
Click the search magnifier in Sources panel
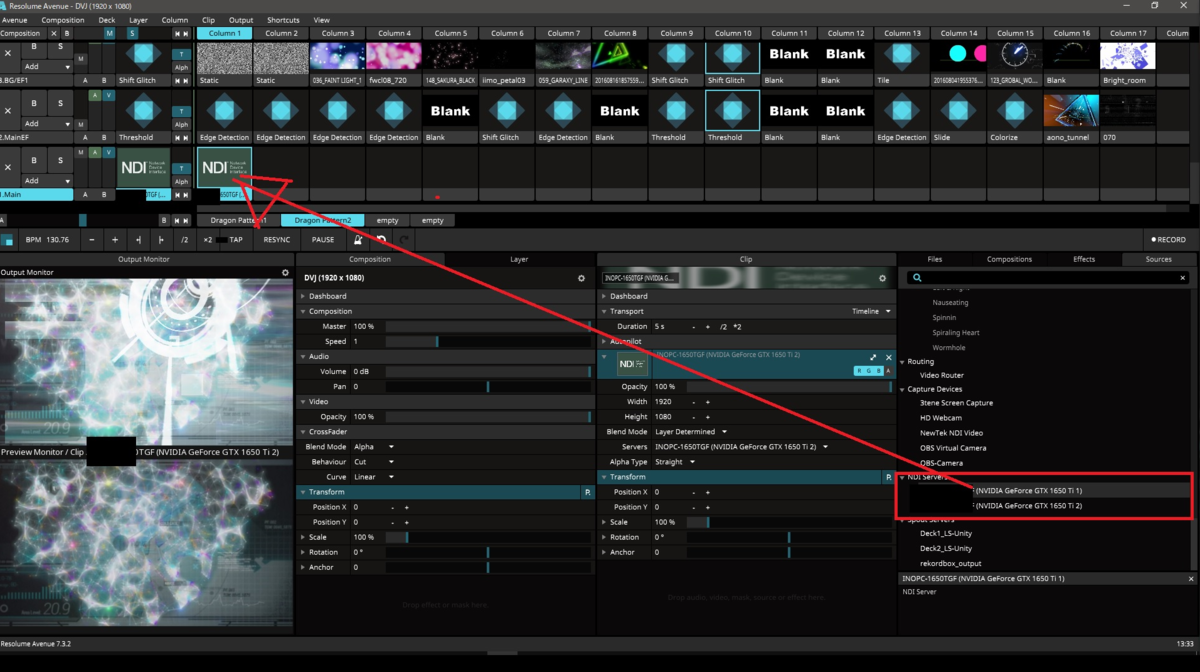tap(916, 277)
